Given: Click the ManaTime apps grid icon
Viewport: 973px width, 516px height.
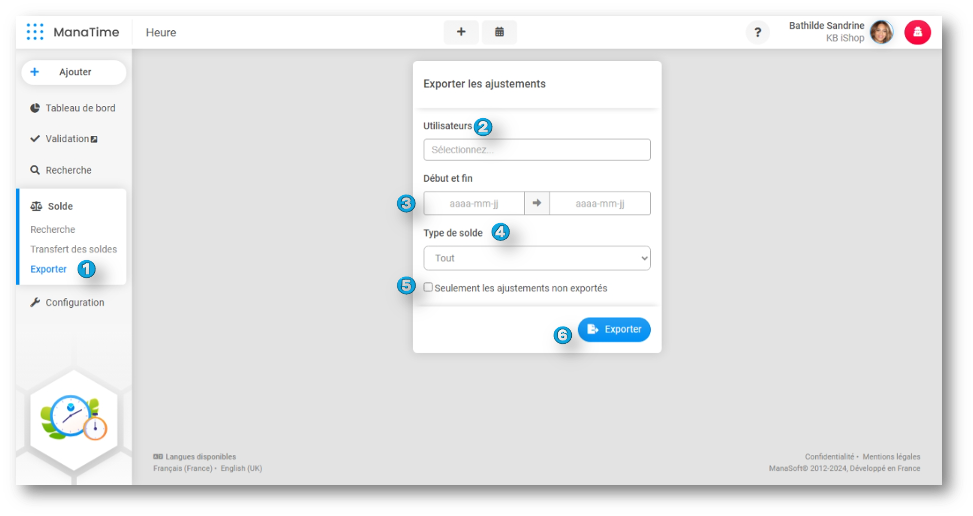Looking at the screenshot, I should [x=35, y=32].
